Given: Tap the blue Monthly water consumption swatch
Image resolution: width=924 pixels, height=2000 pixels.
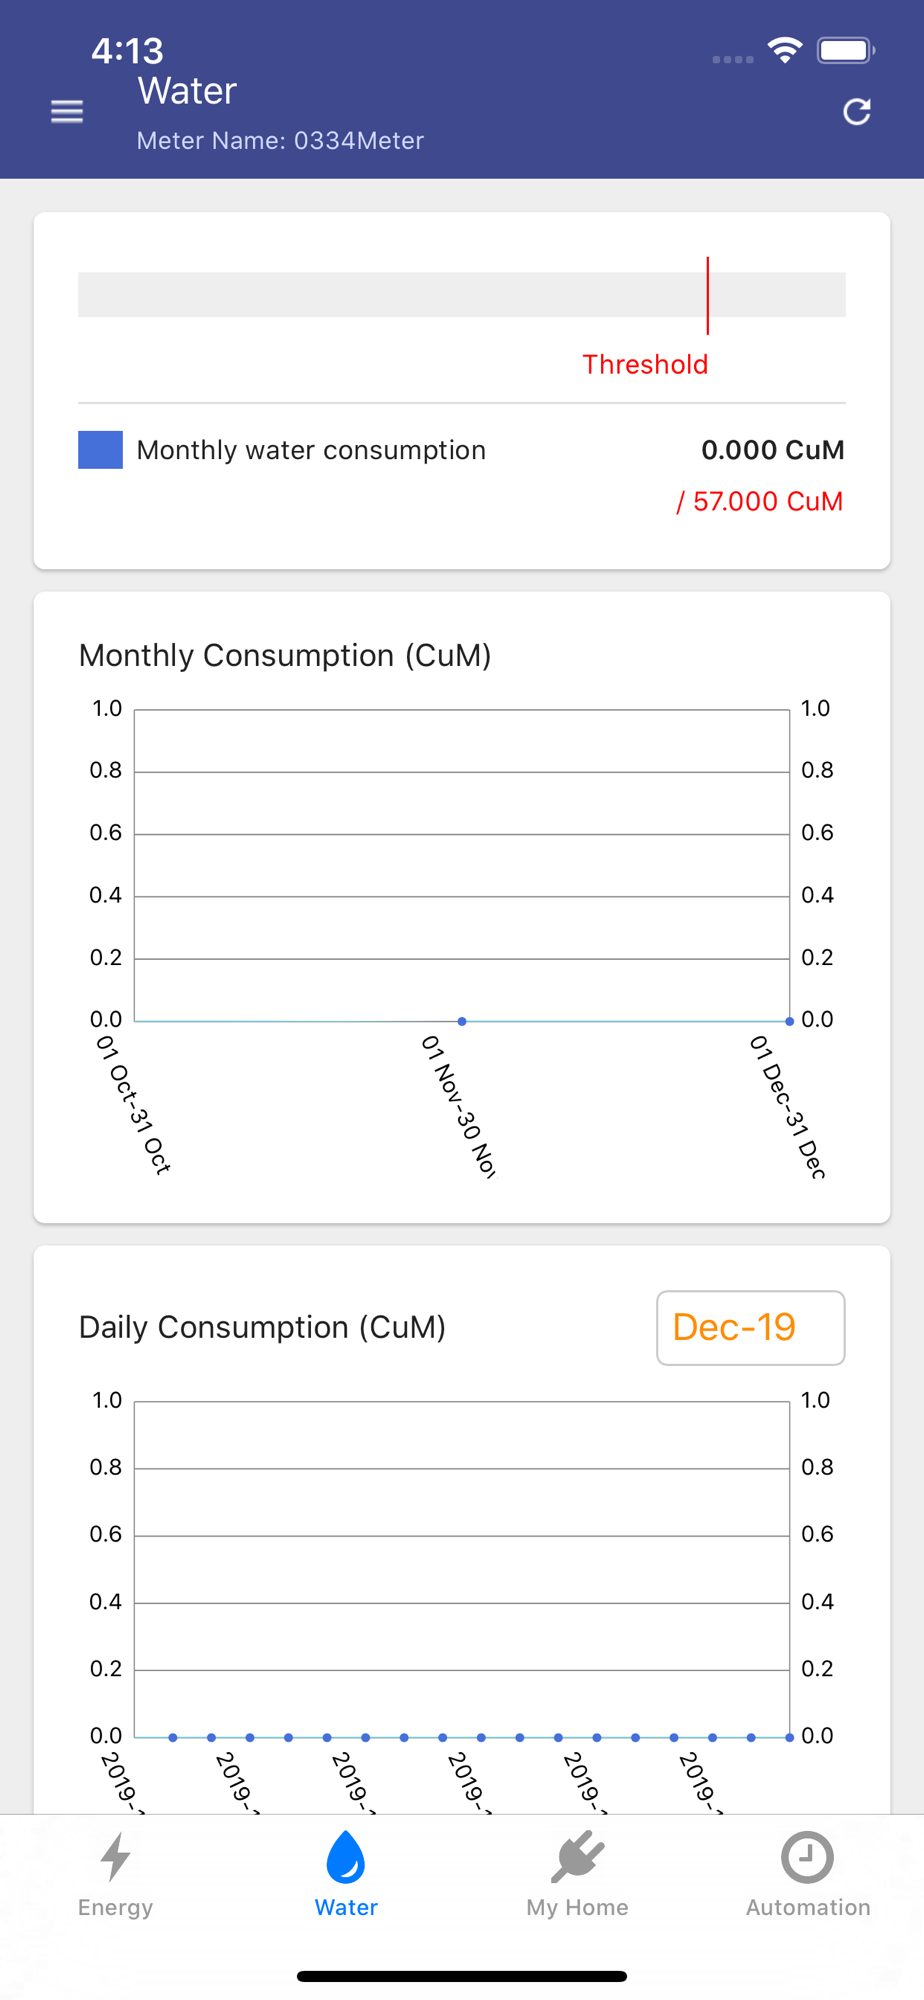Looking at the screenshot, I should tap(100, 450).
